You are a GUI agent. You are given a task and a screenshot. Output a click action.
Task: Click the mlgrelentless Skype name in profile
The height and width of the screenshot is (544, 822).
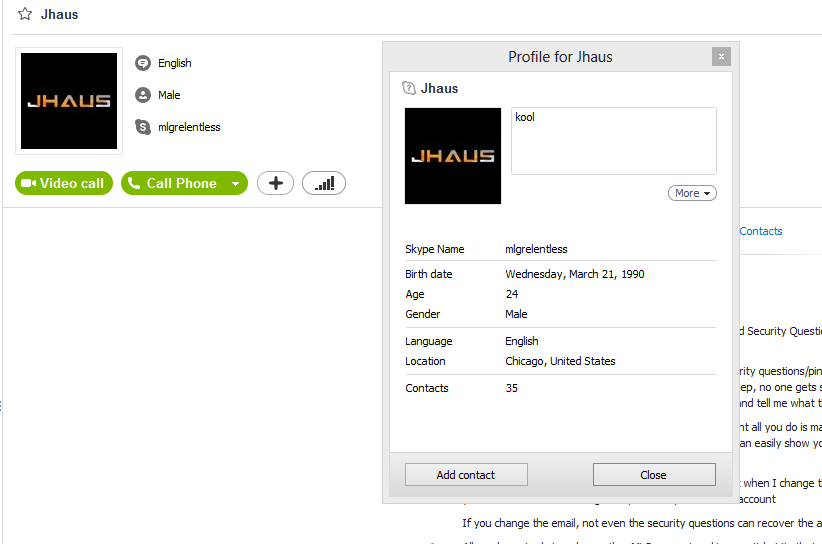[536, 249]
